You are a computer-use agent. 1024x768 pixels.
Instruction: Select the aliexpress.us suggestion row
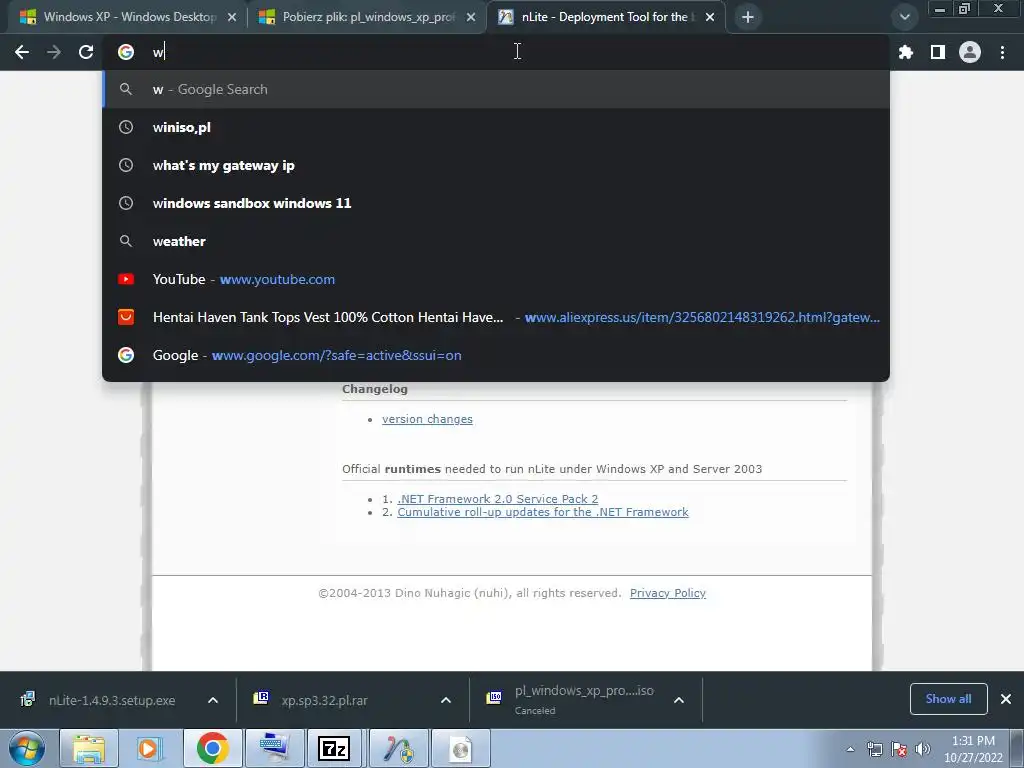click(496, 317)
